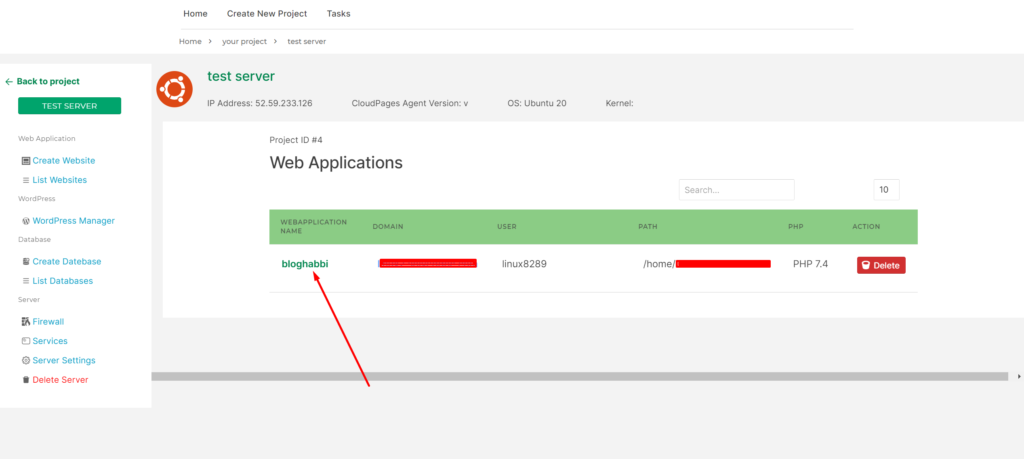The width and height of the screenshot is (1024, 459).
Task: Click the Ubuntu logo icon
Action: point(174,90)
